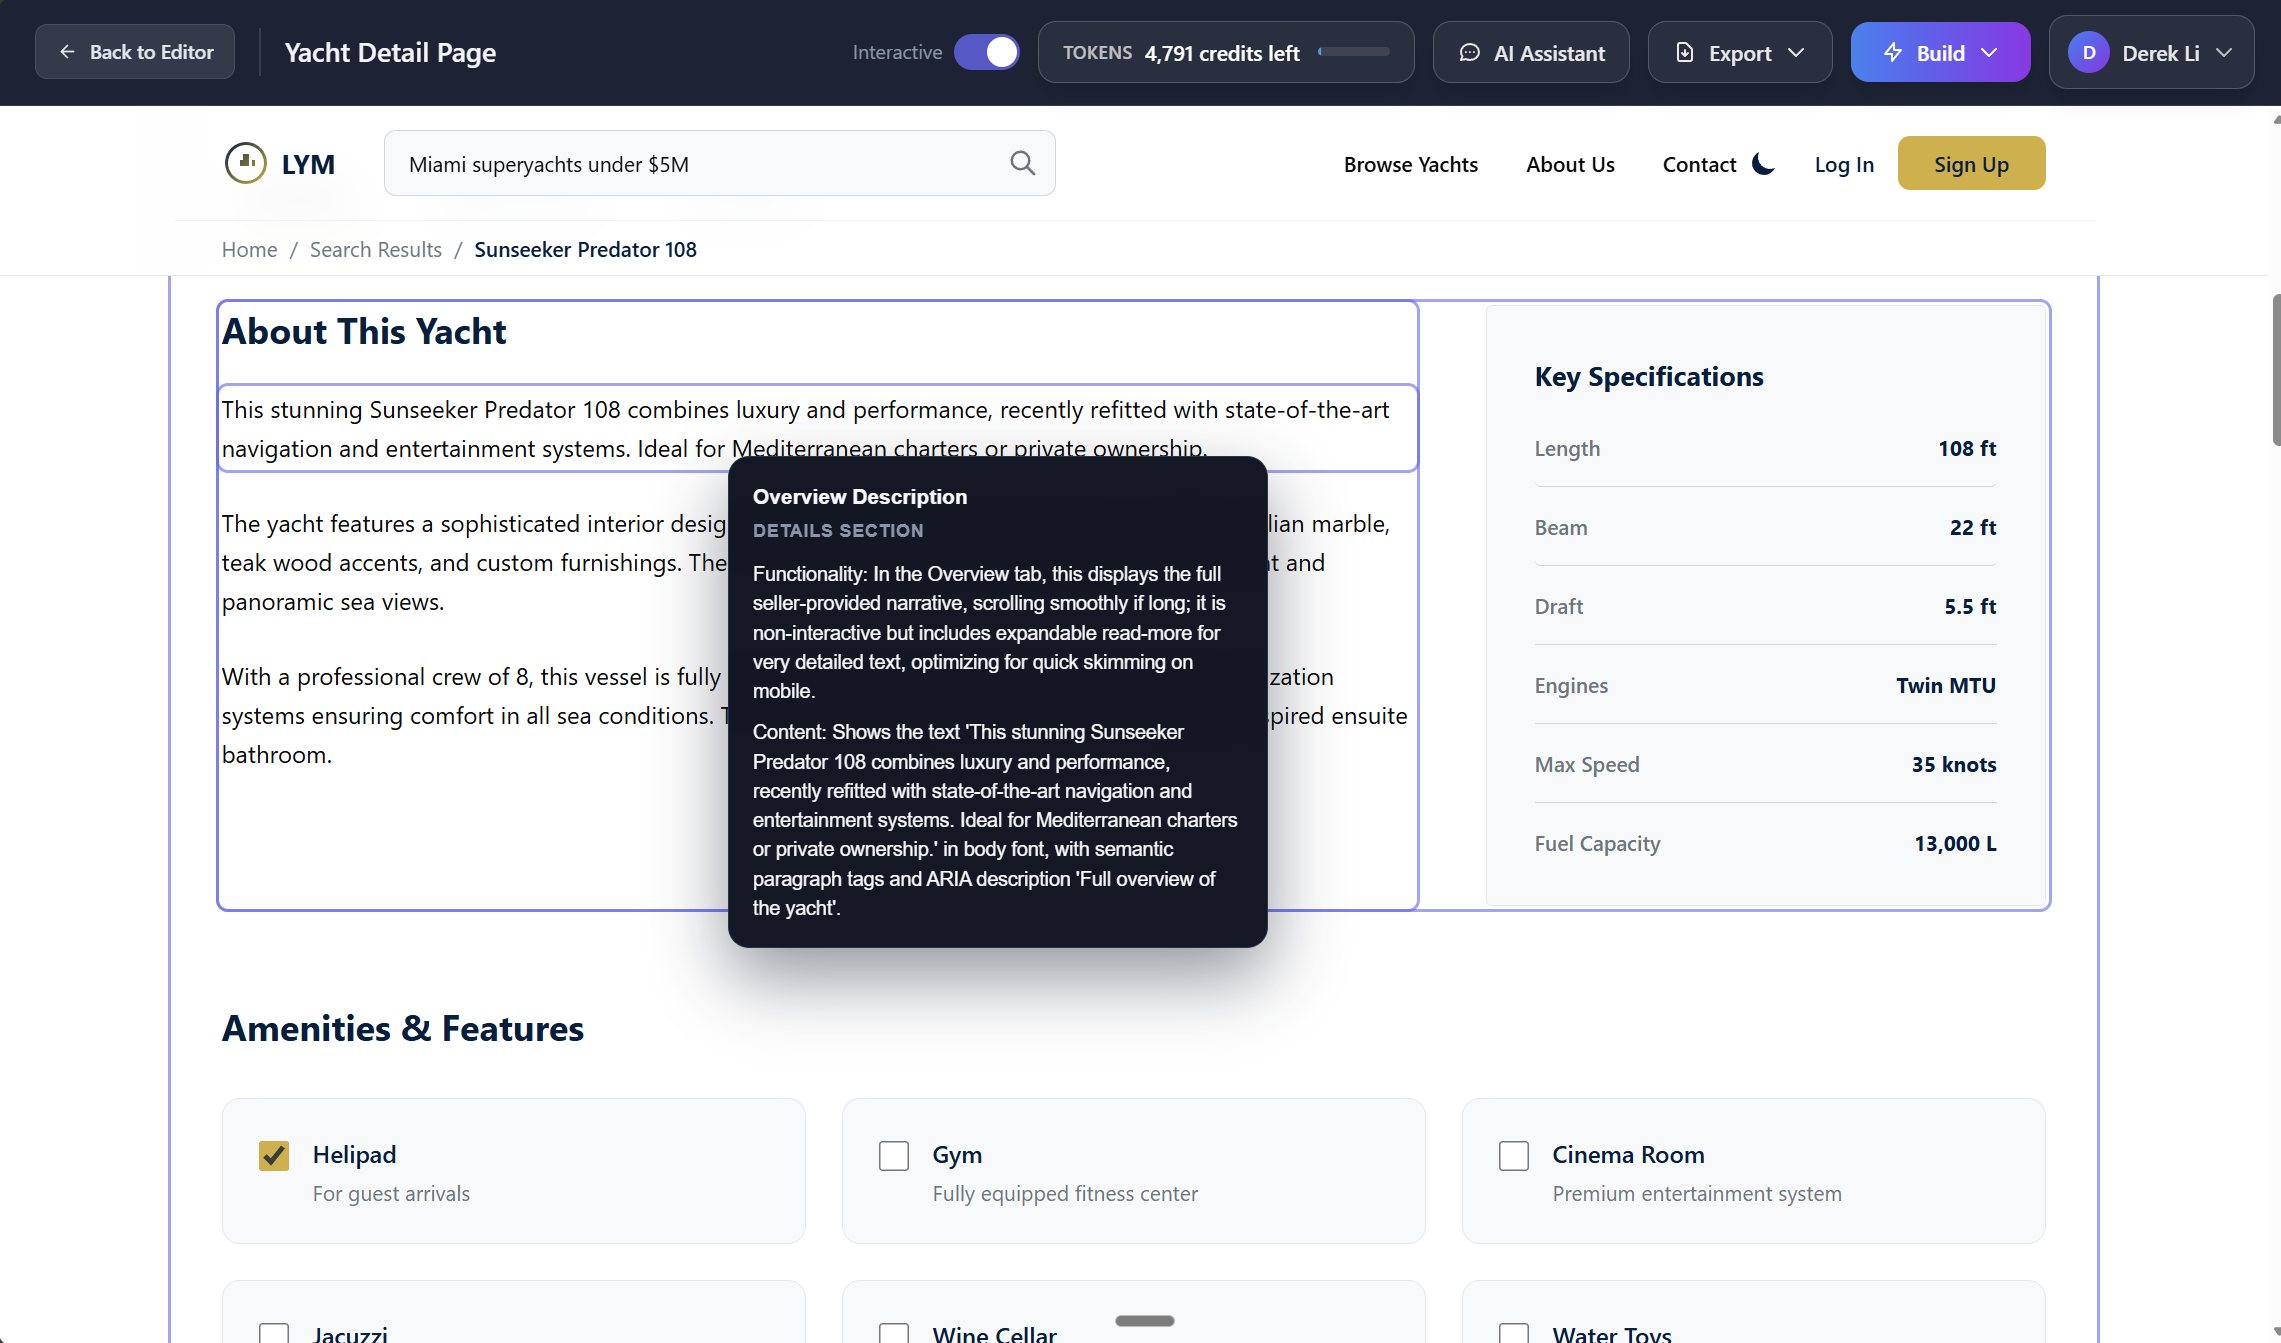Click the Export document icon

1685,52
